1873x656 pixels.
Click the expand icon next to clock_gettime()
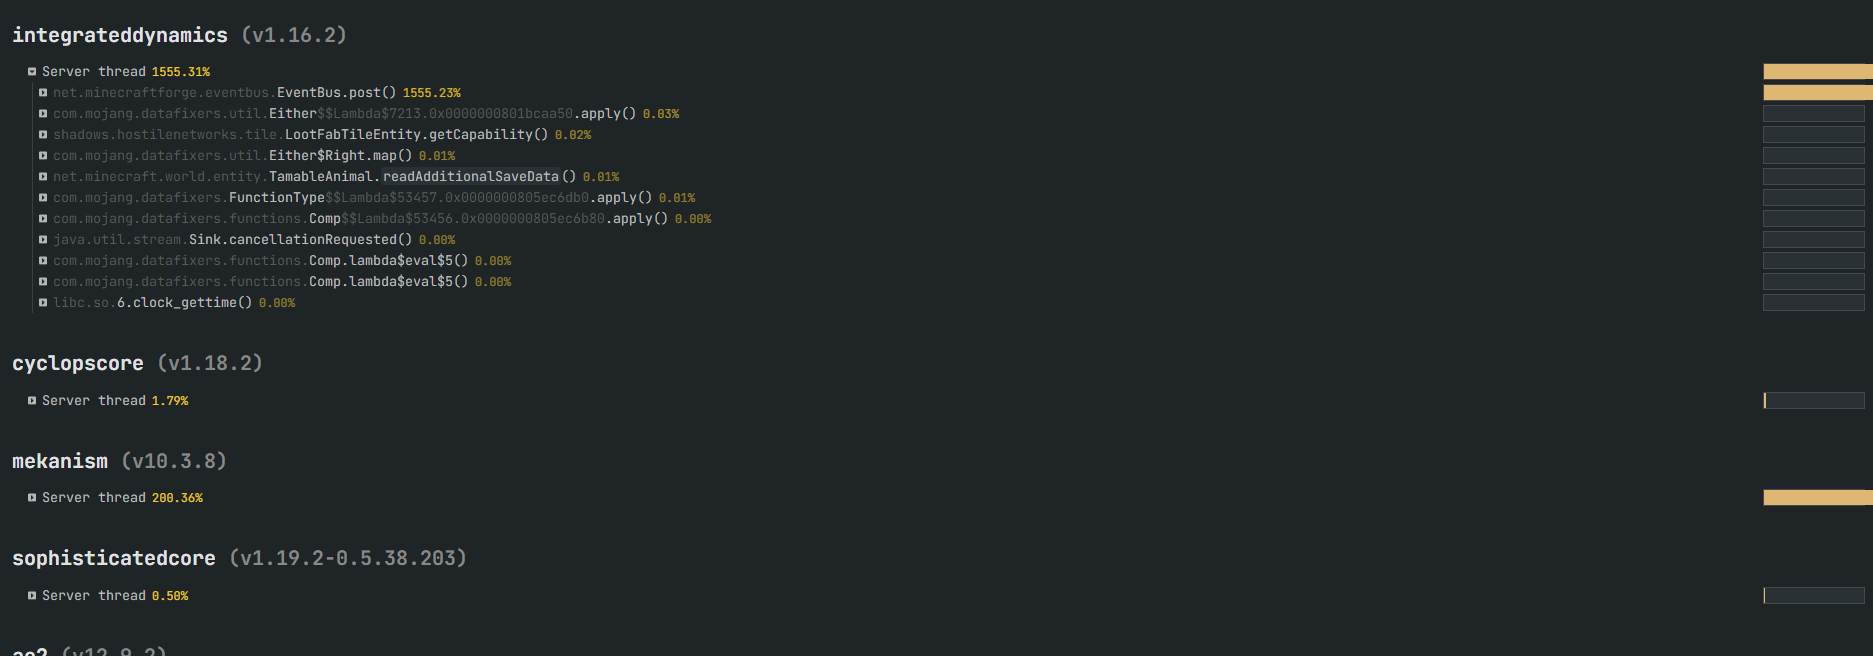point(43,302)
